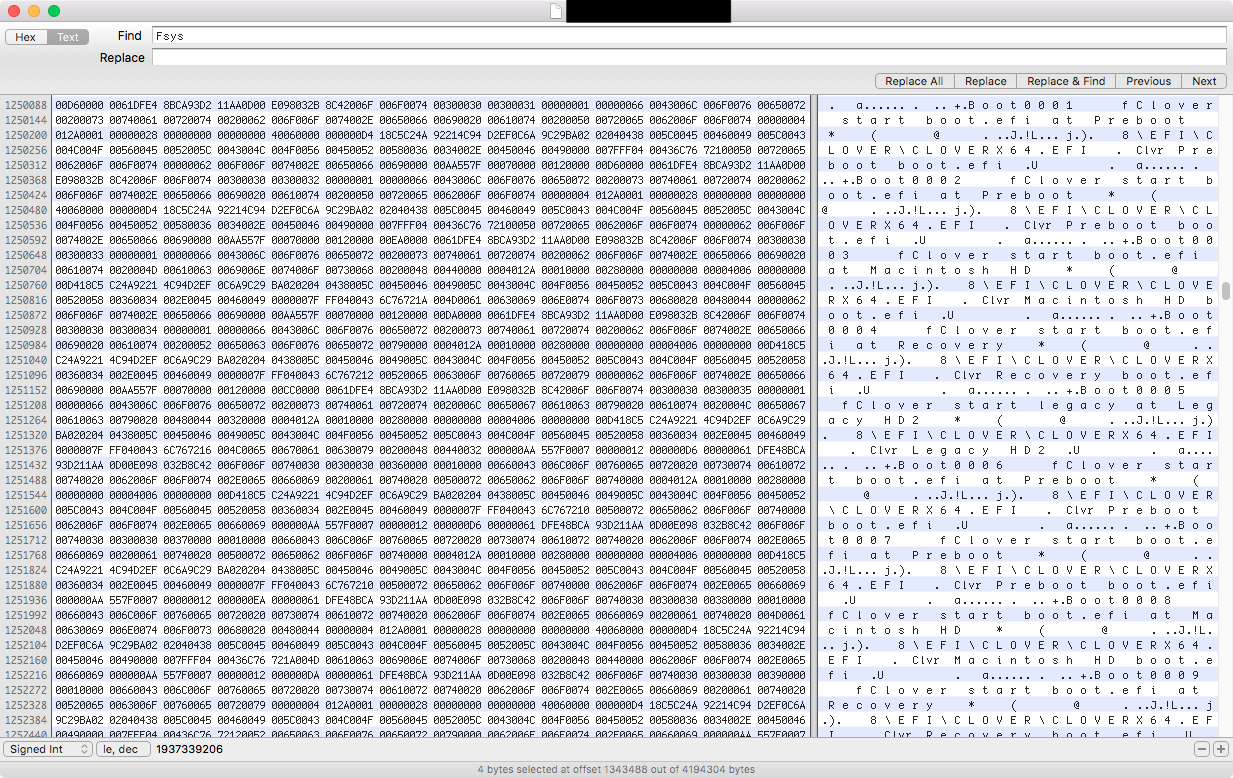Click line offset 1252048
This screenshot has width=1233, height=778.
click(x=25, y=630)
